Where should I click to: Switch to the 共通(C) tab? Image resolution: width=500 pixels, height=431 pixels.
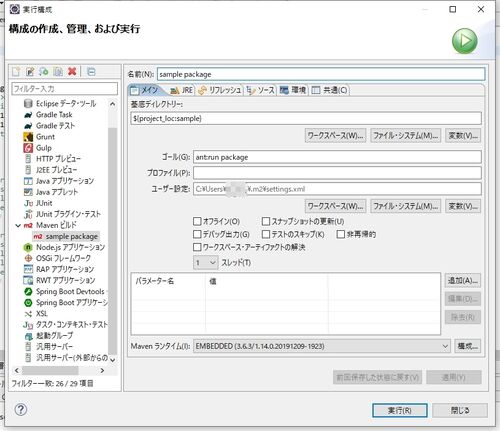coord(330,90)
